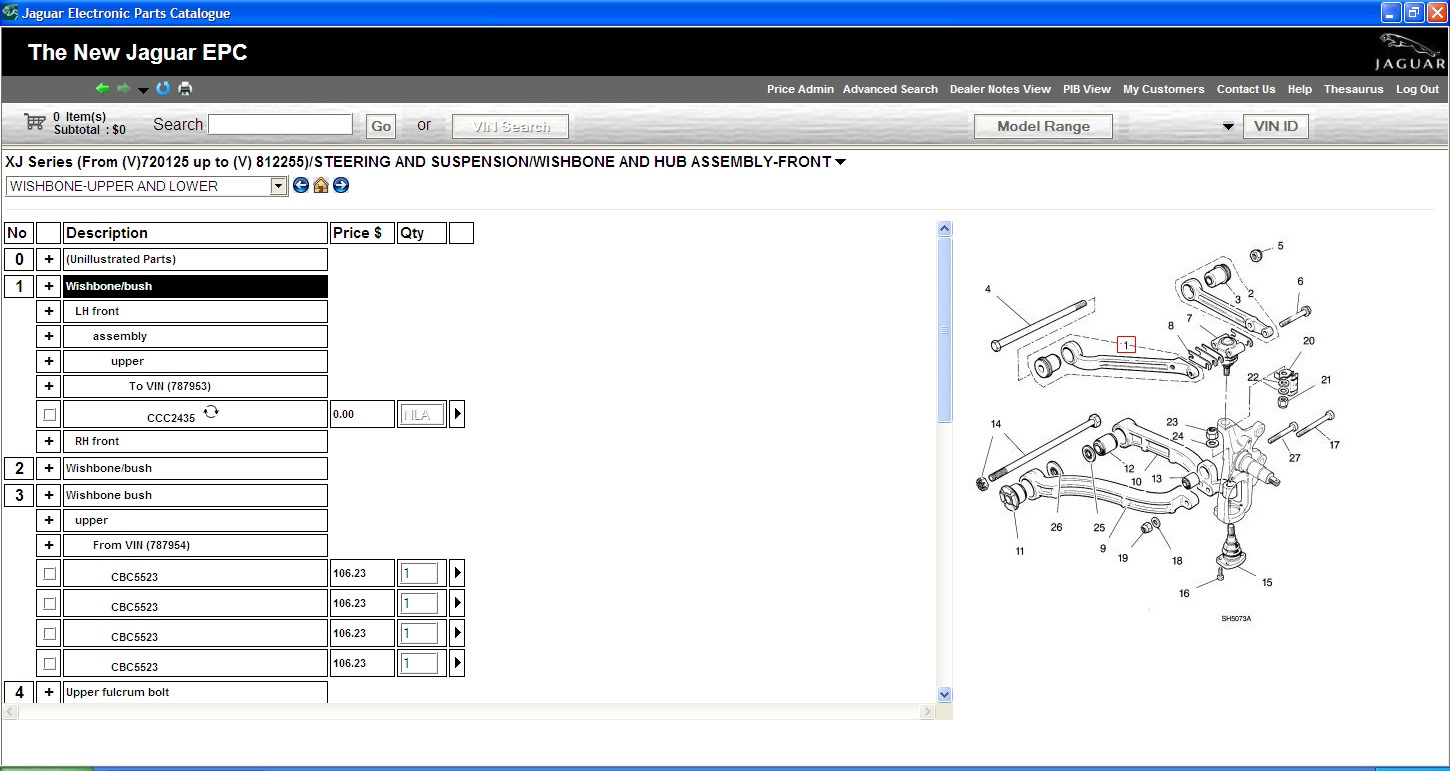Screen dimensions: 1450x771
Task: Click the supersession icon beside CCC2435
Action: 211,411
